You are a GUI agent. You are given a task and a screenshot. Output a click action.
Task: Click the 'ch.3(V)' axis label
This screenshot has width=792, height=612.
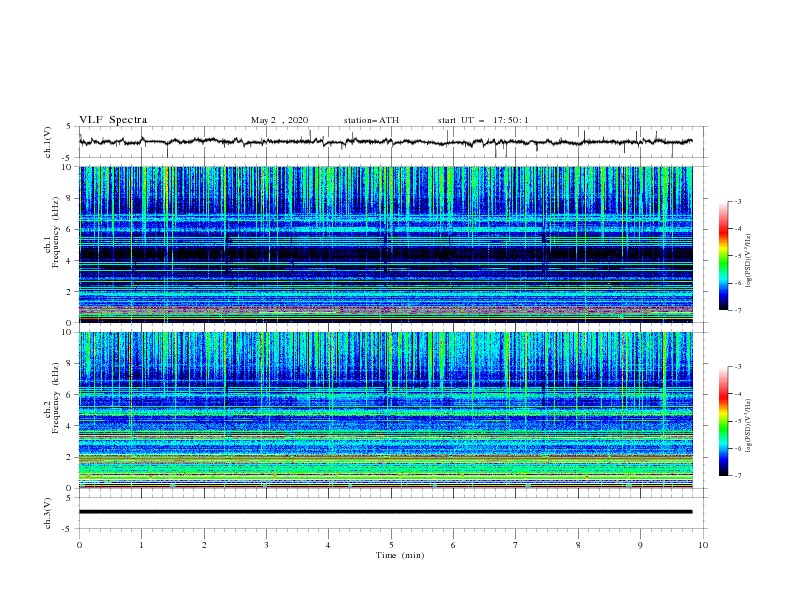[x=47, y=513]
